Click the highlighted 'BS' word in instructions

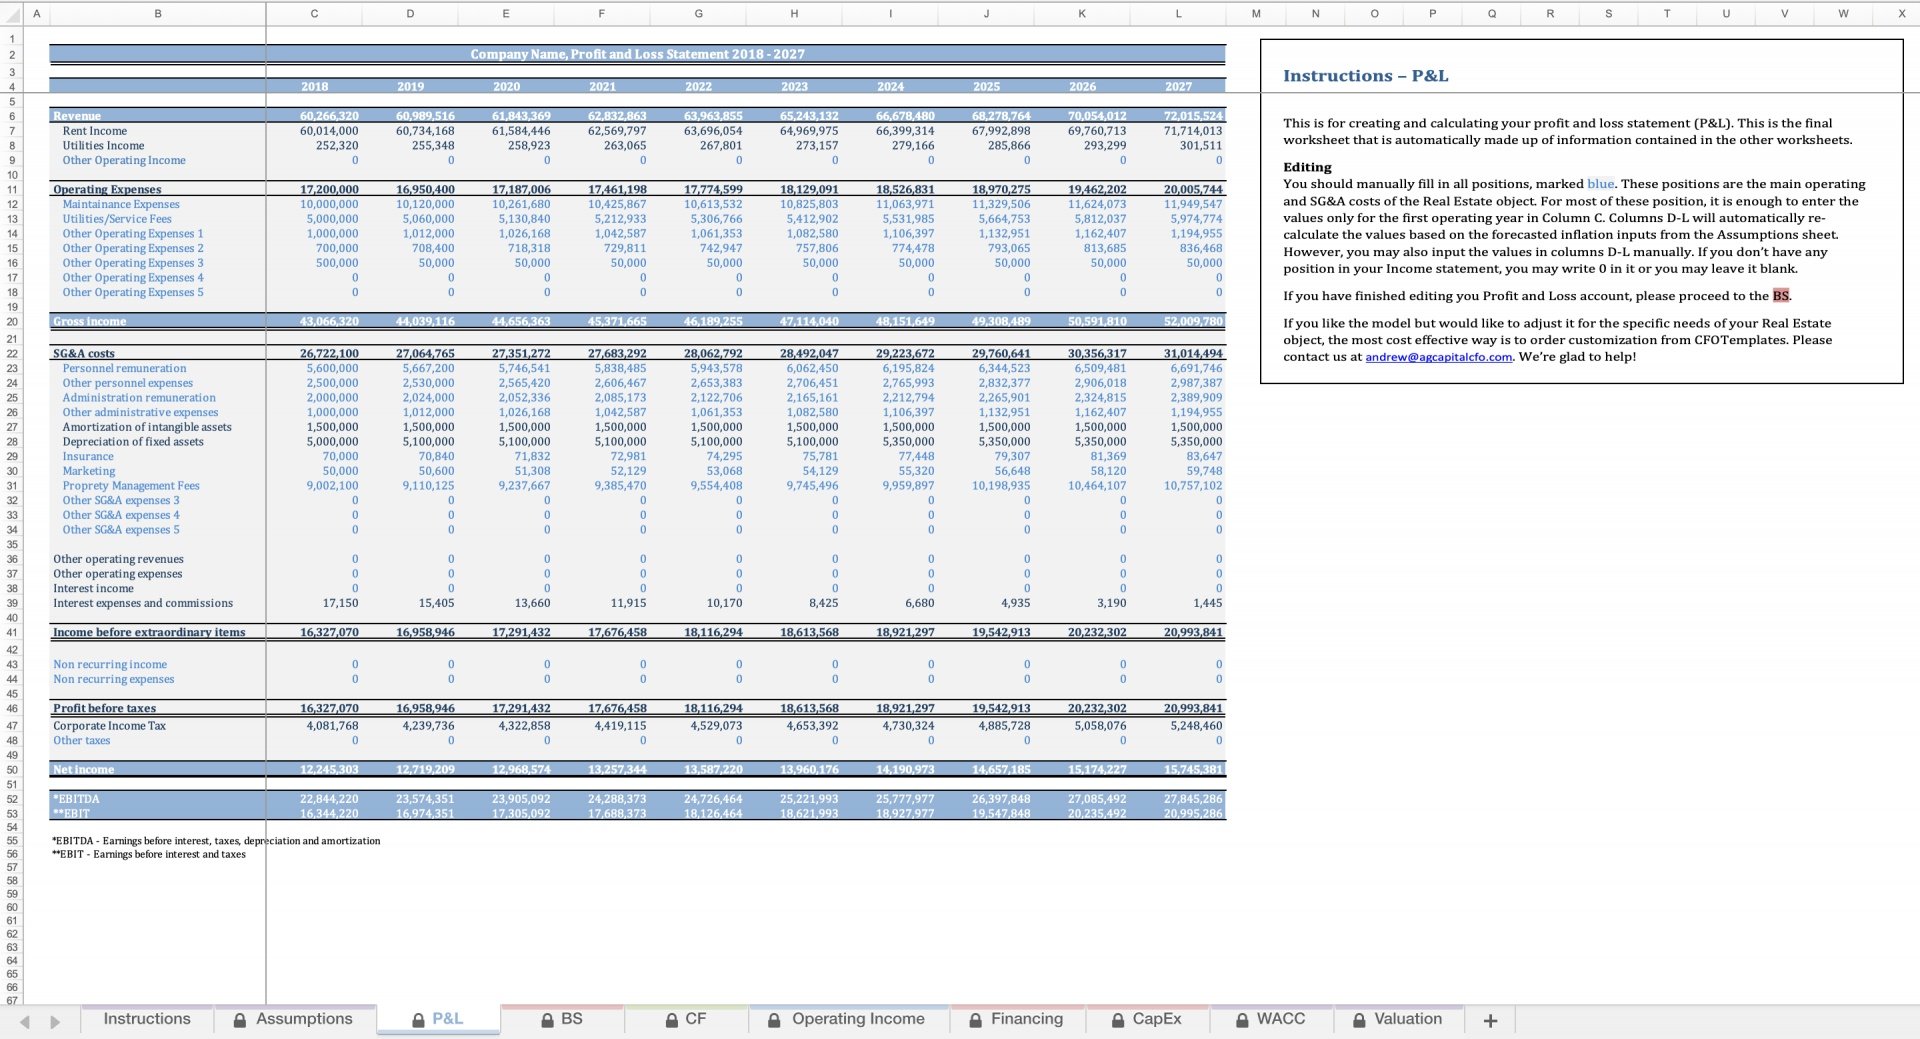[1781, 296]
